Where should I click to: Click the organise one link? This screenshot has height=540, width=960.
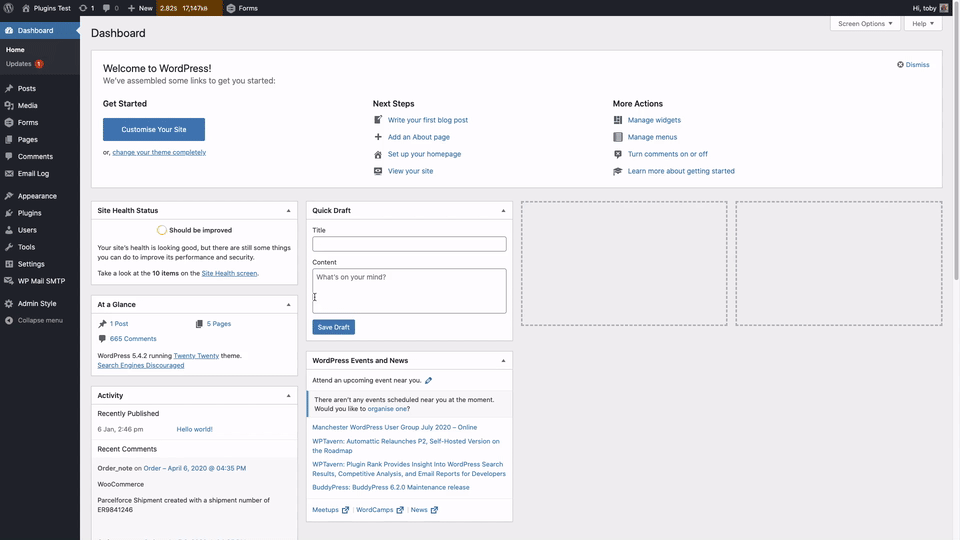[x=386, y=409]
